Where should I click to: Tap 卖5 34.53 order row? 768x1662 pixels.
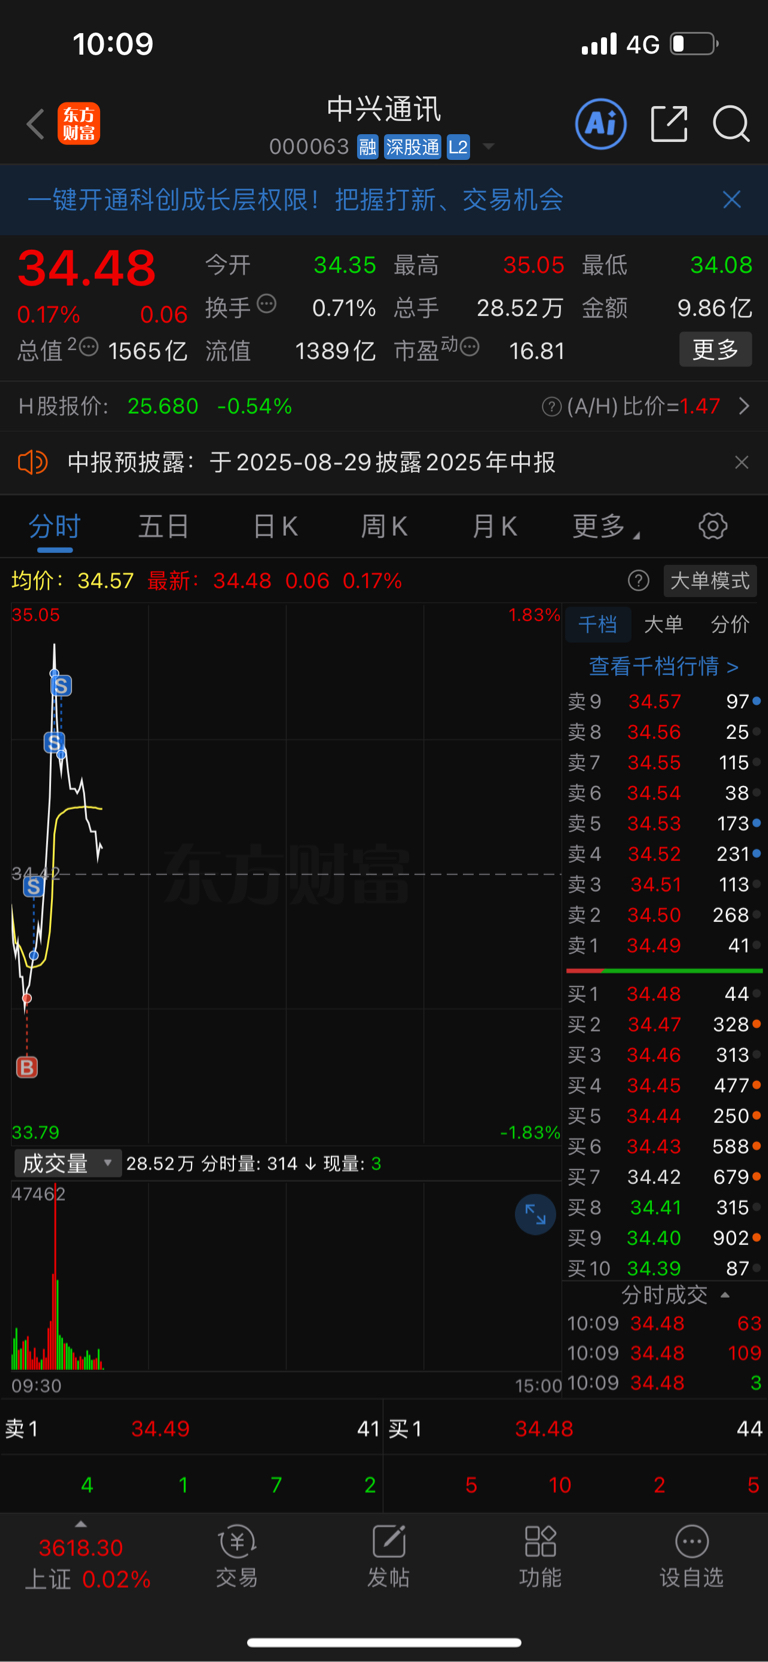coord(664,823)
